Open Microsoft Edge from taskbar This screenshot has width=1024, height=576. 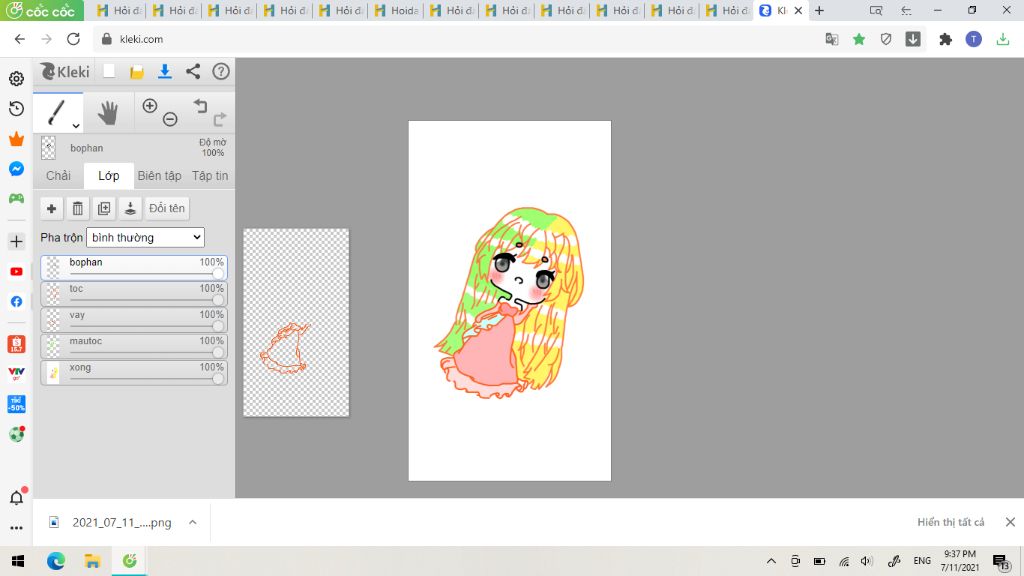pyautogui.click(x=56, y=561)
